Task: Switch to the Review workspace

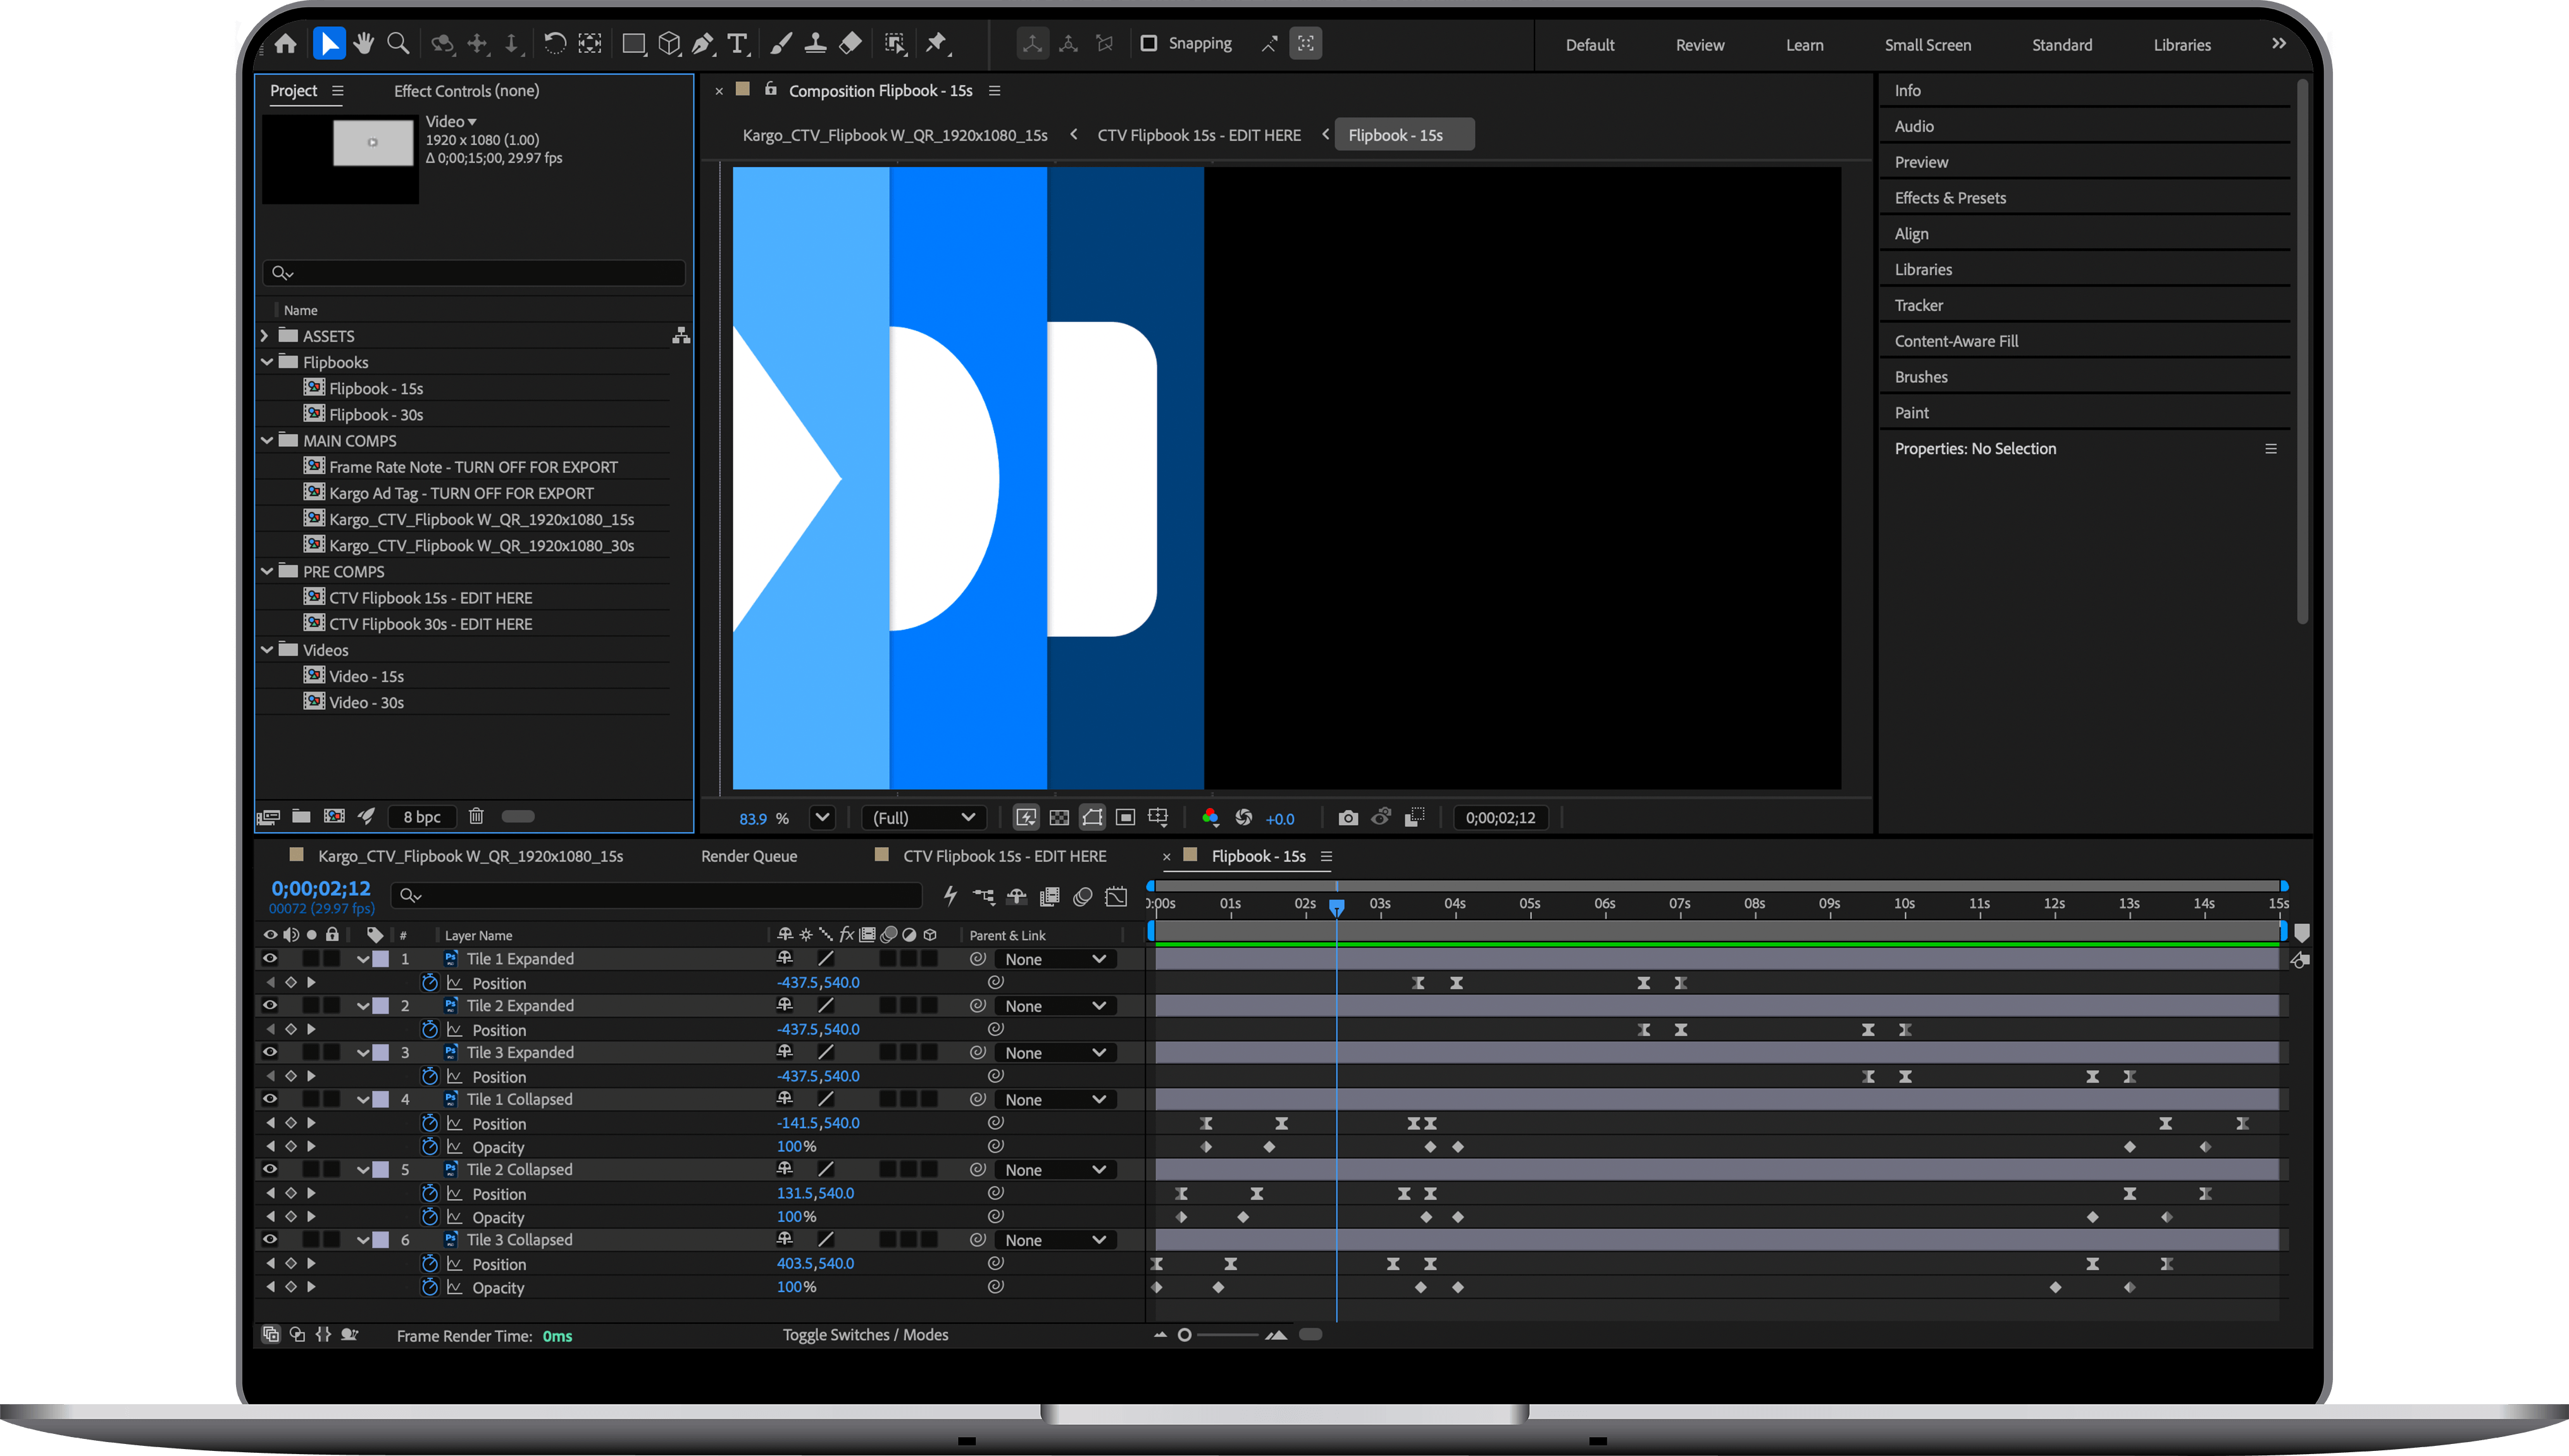Action: coord(1699,45)
